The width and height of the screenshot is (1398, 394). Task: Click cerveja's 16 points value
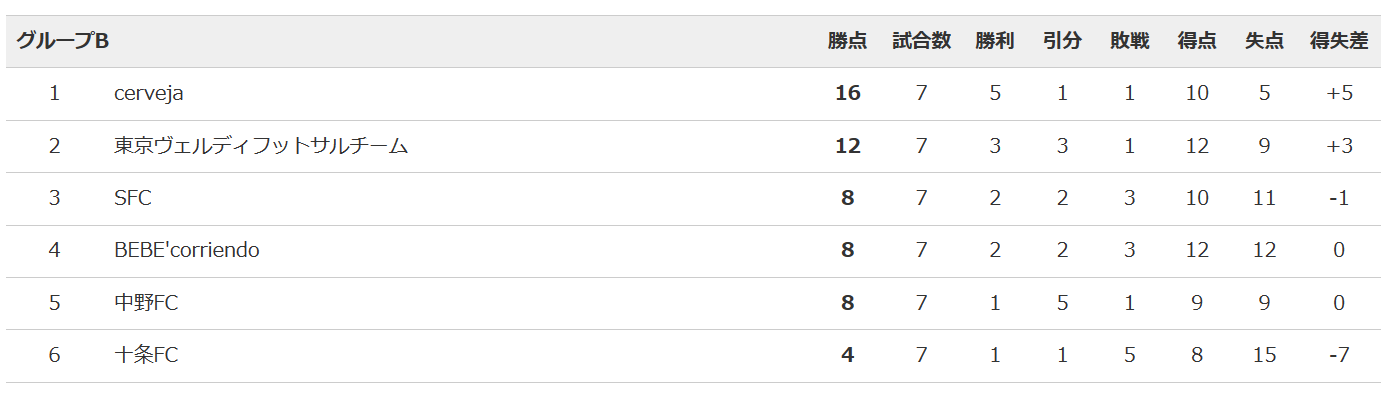(x=848, y=93)
